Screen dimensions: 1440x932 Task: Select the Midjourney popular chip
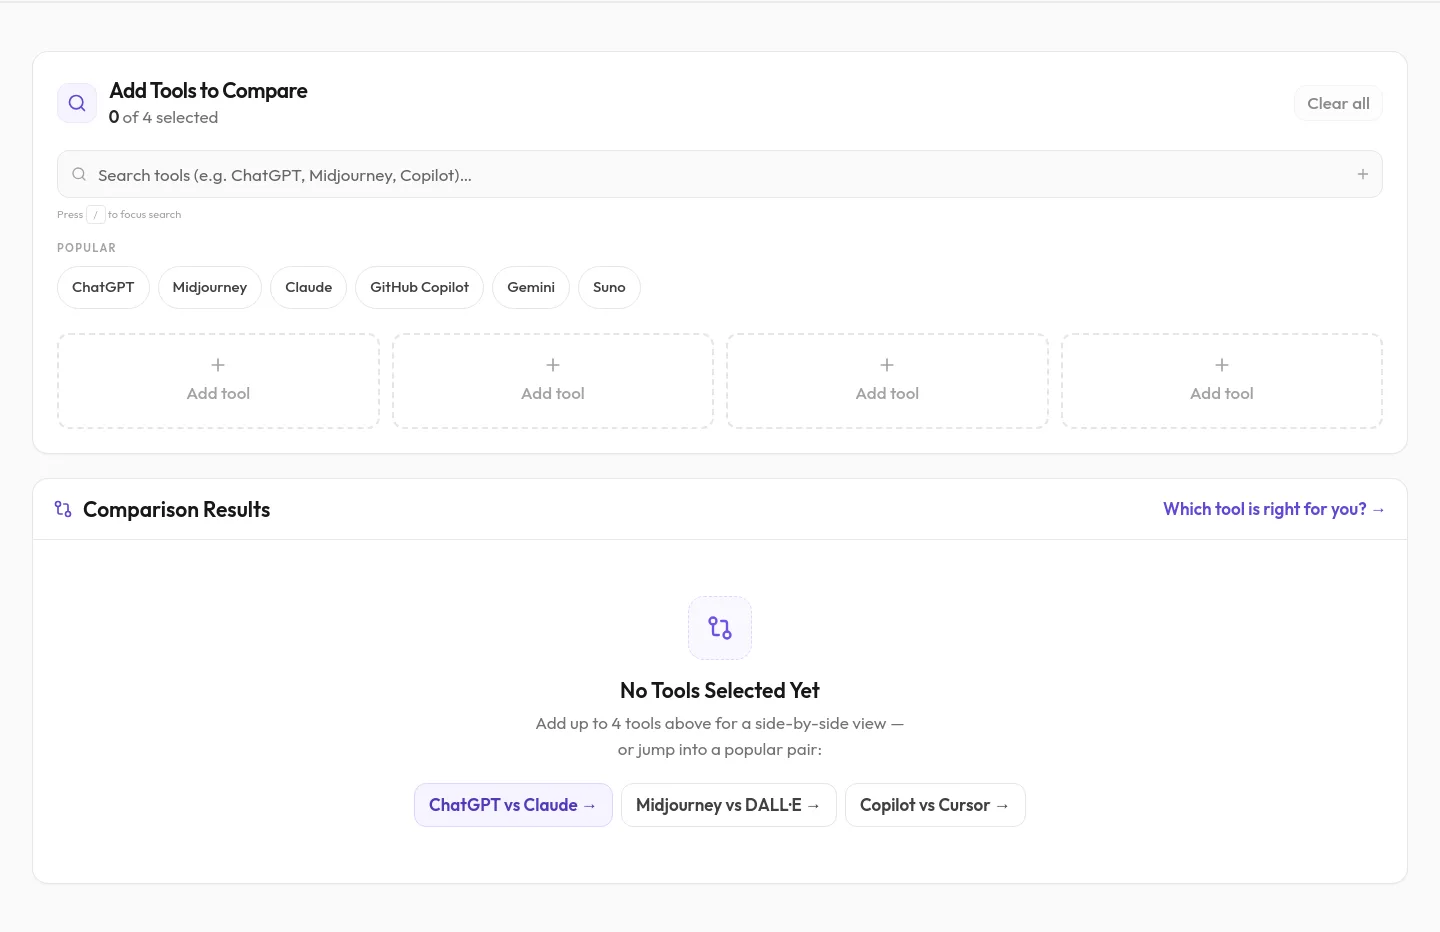tap(210, 287)
